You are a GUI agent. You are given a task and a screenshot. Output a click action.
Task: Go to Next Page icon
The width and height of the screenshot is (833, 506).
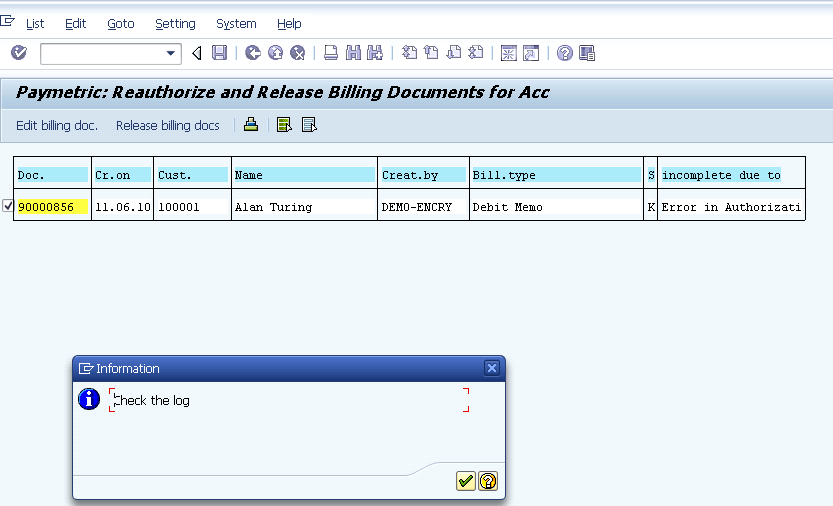pyautogui.click(x=454, y=53)
